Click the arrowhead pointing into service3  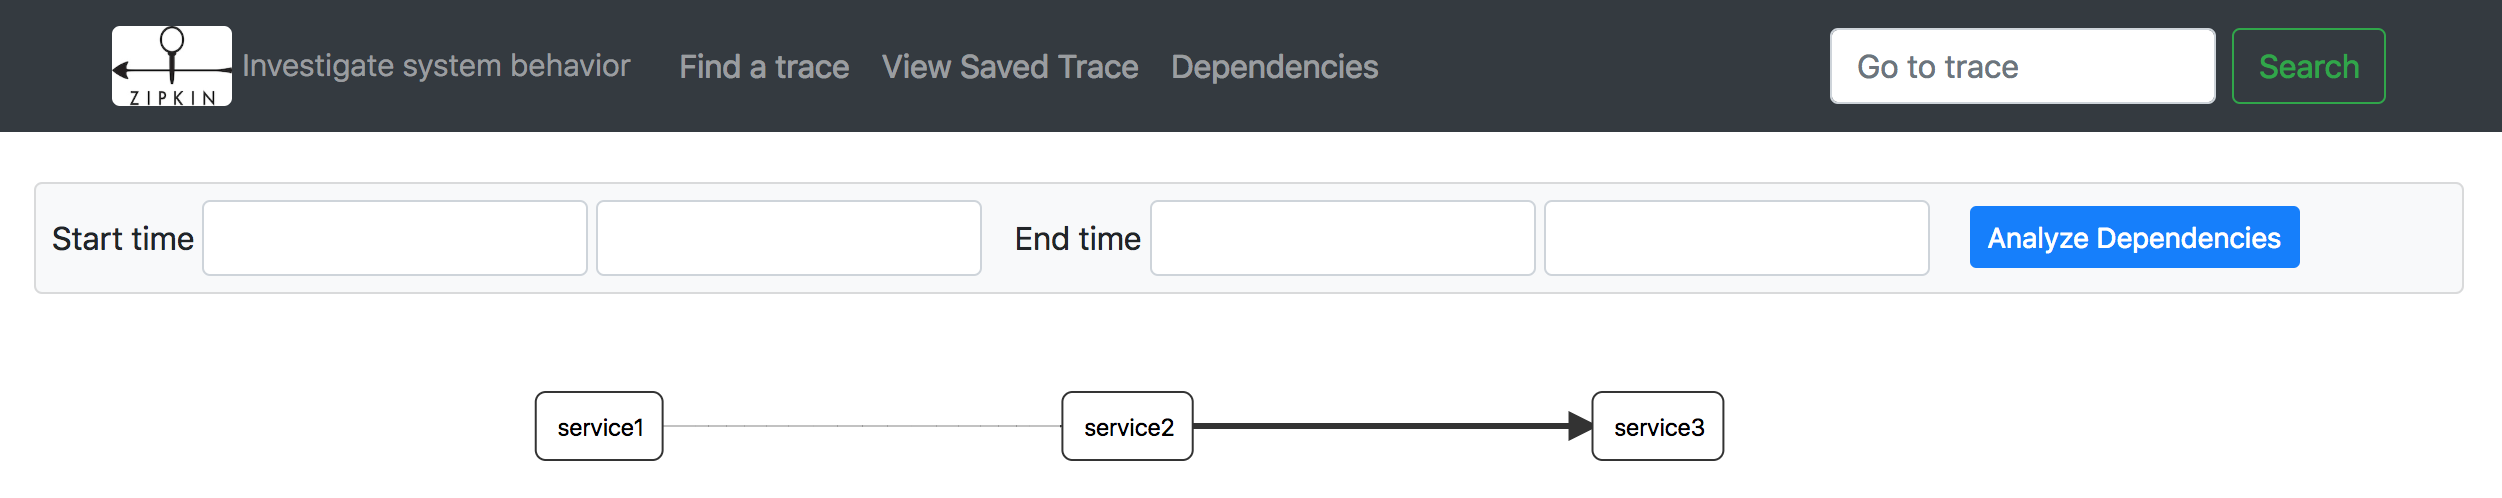pyautogui.click(x=1580, y=426)
